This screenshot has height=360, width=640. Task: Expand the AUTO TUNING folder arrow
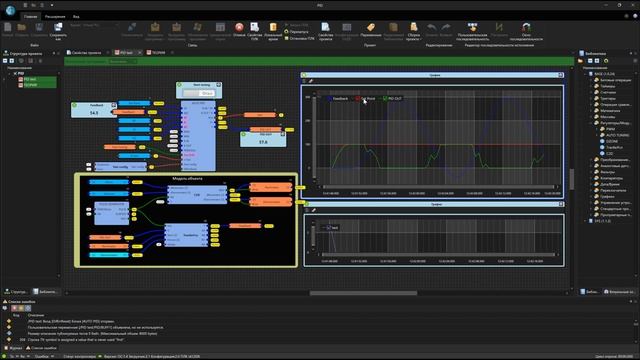pos(597,135)
